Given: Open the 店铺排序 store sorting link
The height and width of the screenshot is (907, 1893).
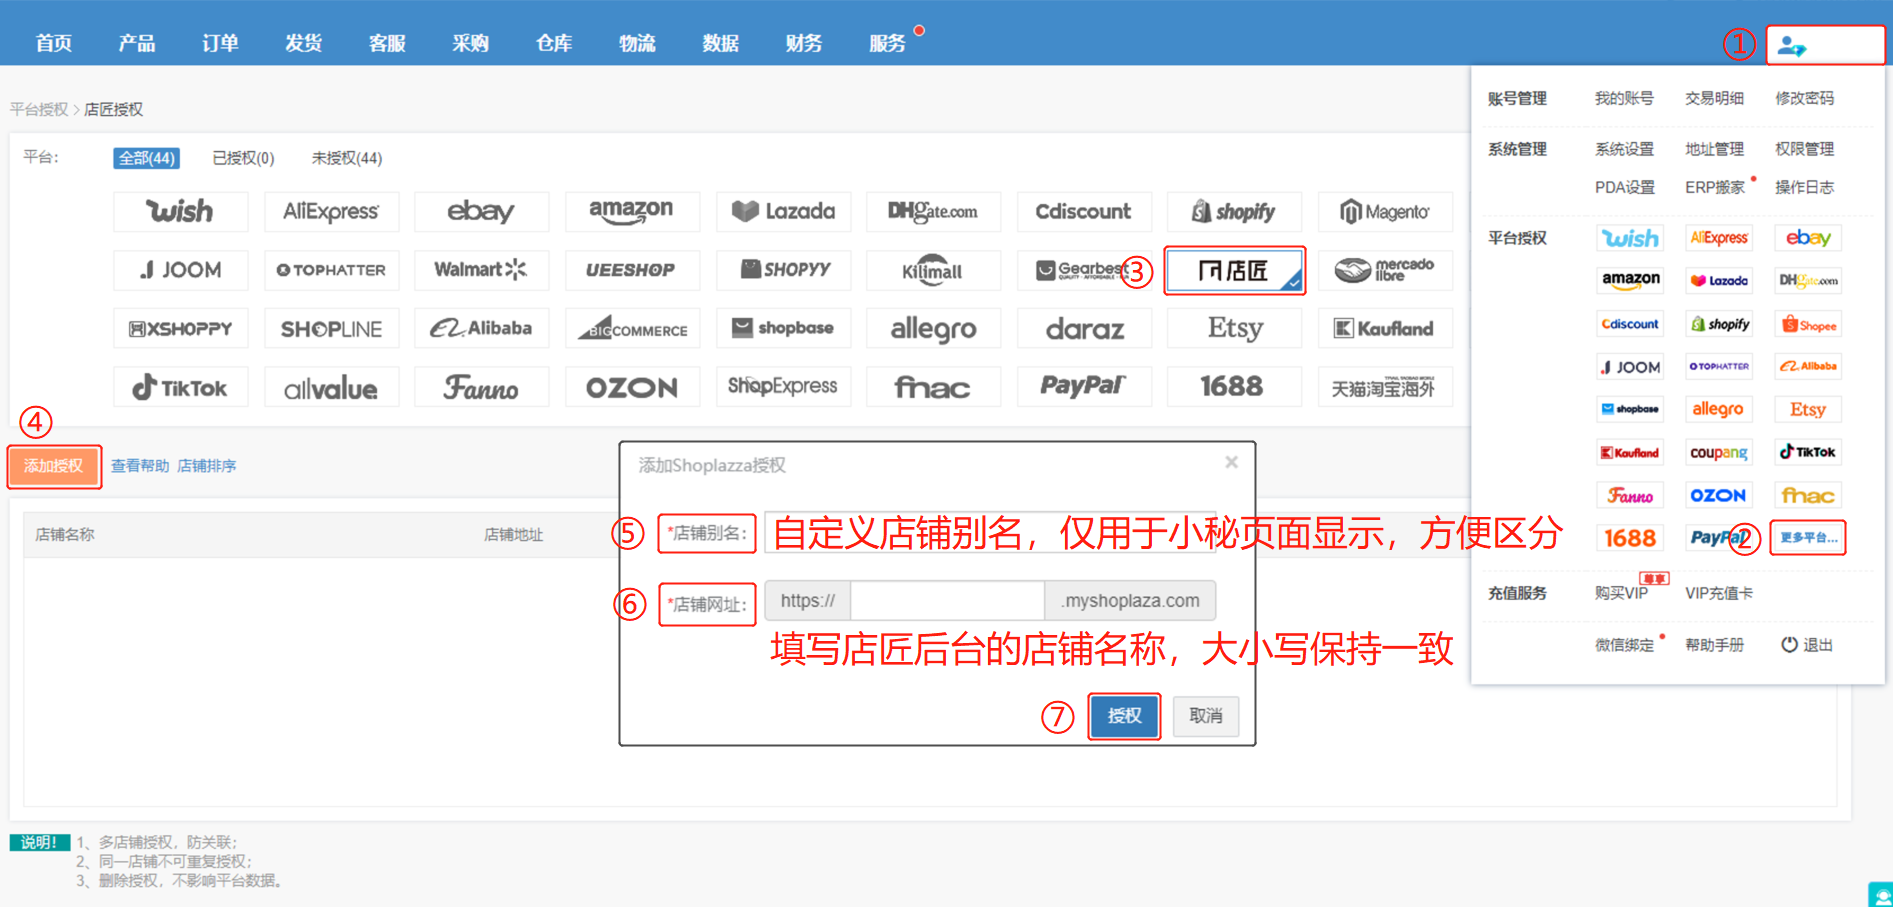Looking at the screenshot, I should pyautogui.click(x=207, y=466).
